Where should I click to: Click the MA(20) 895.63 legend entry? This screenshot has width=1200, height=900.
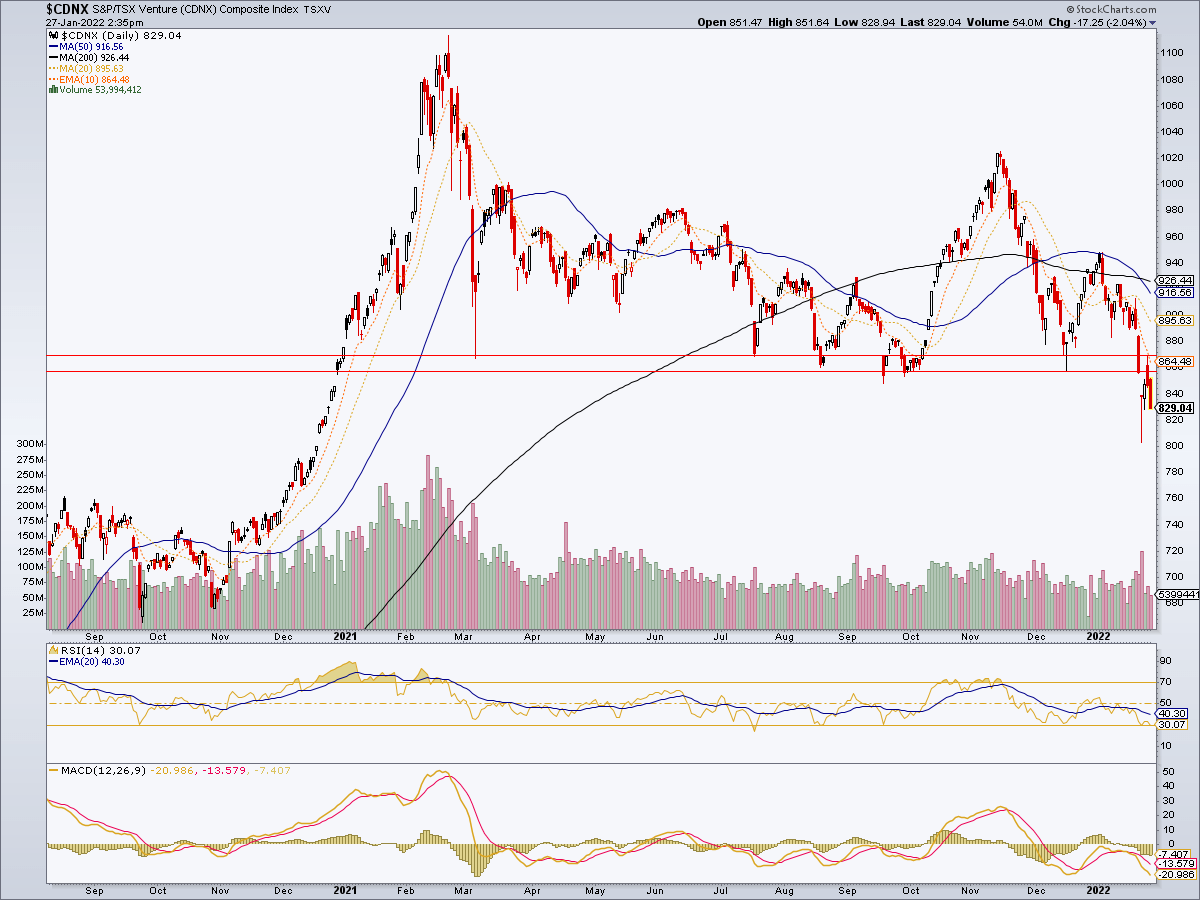click(89, 68)
